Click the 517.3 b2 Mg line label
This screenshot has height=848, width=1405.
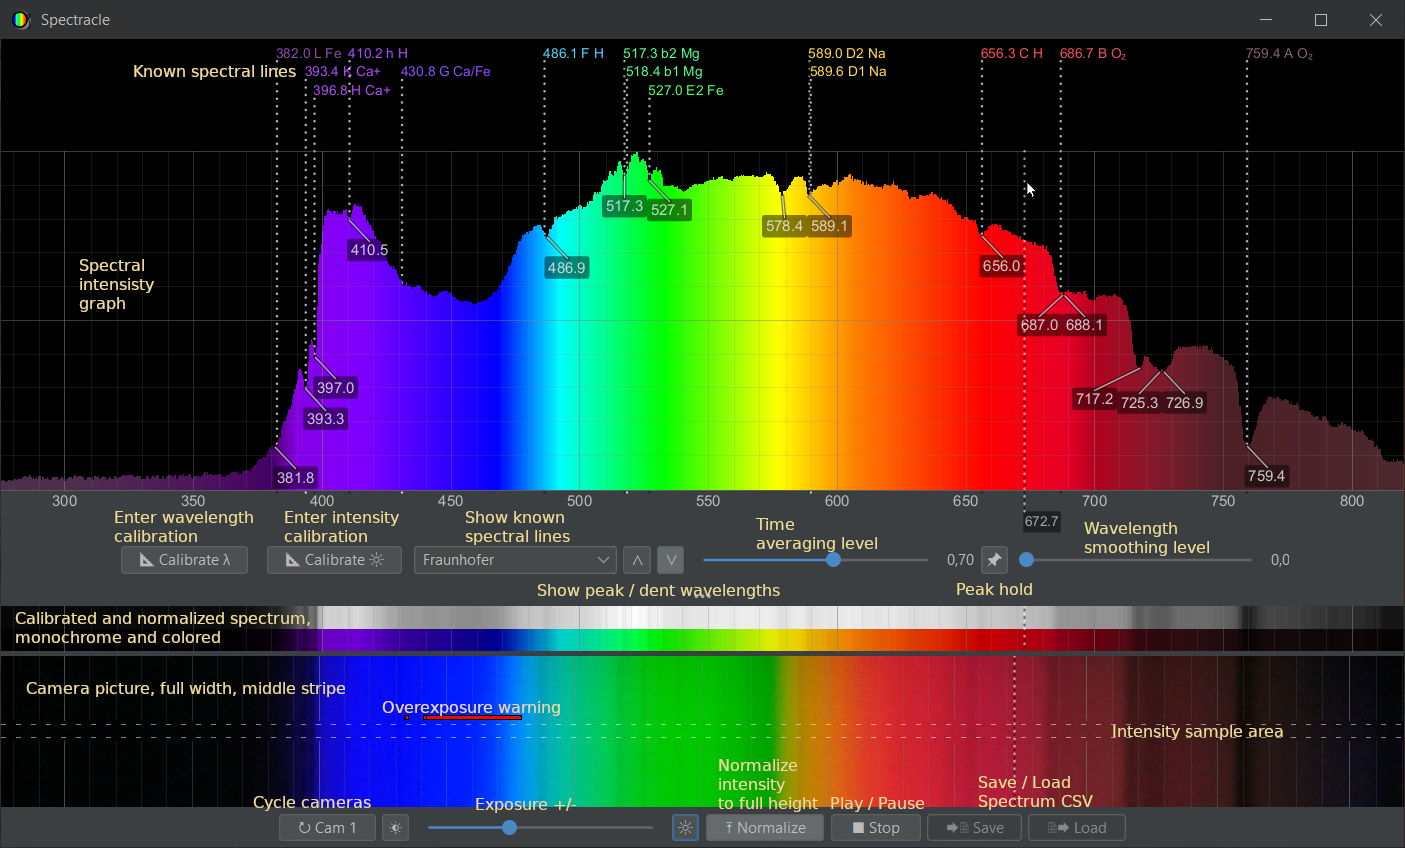661,54
